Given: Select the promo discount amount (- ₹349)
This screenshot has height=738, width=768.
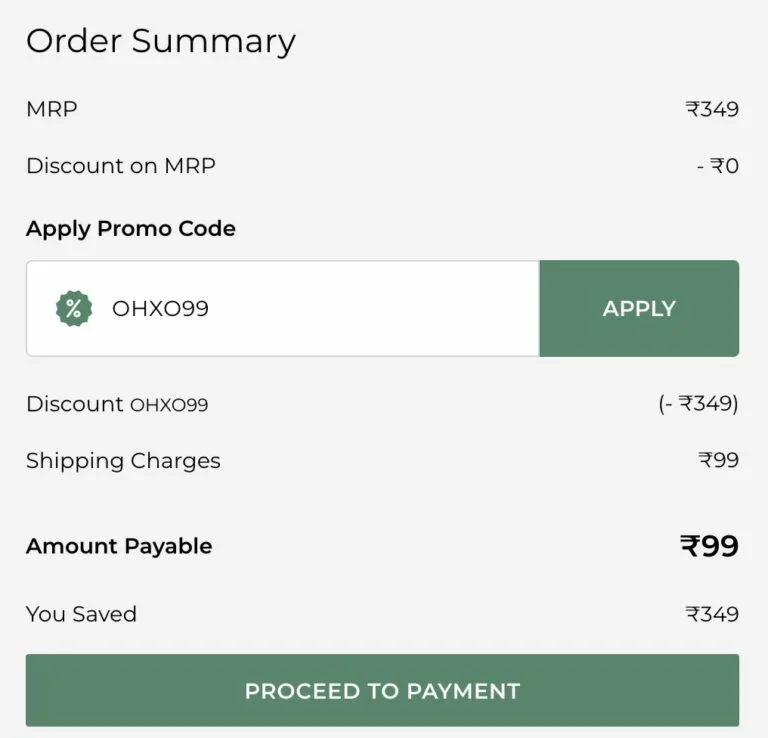Looking at the screenshot, I should tap(698, 404).
